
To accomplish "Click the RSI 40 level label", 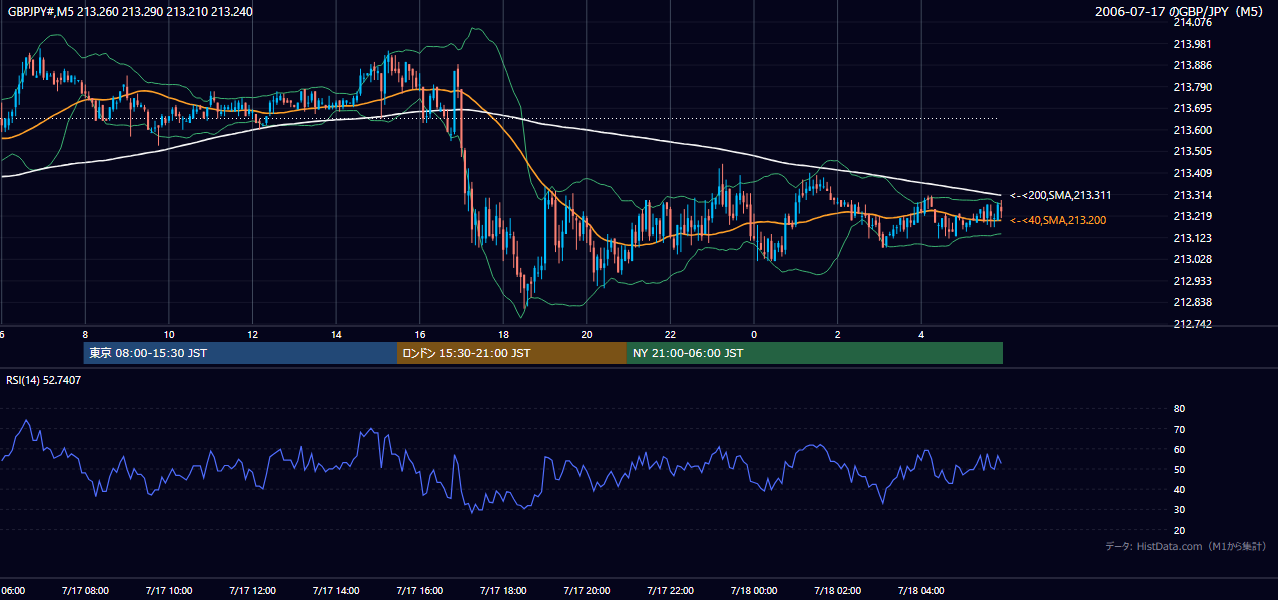I will (1179, 490).
